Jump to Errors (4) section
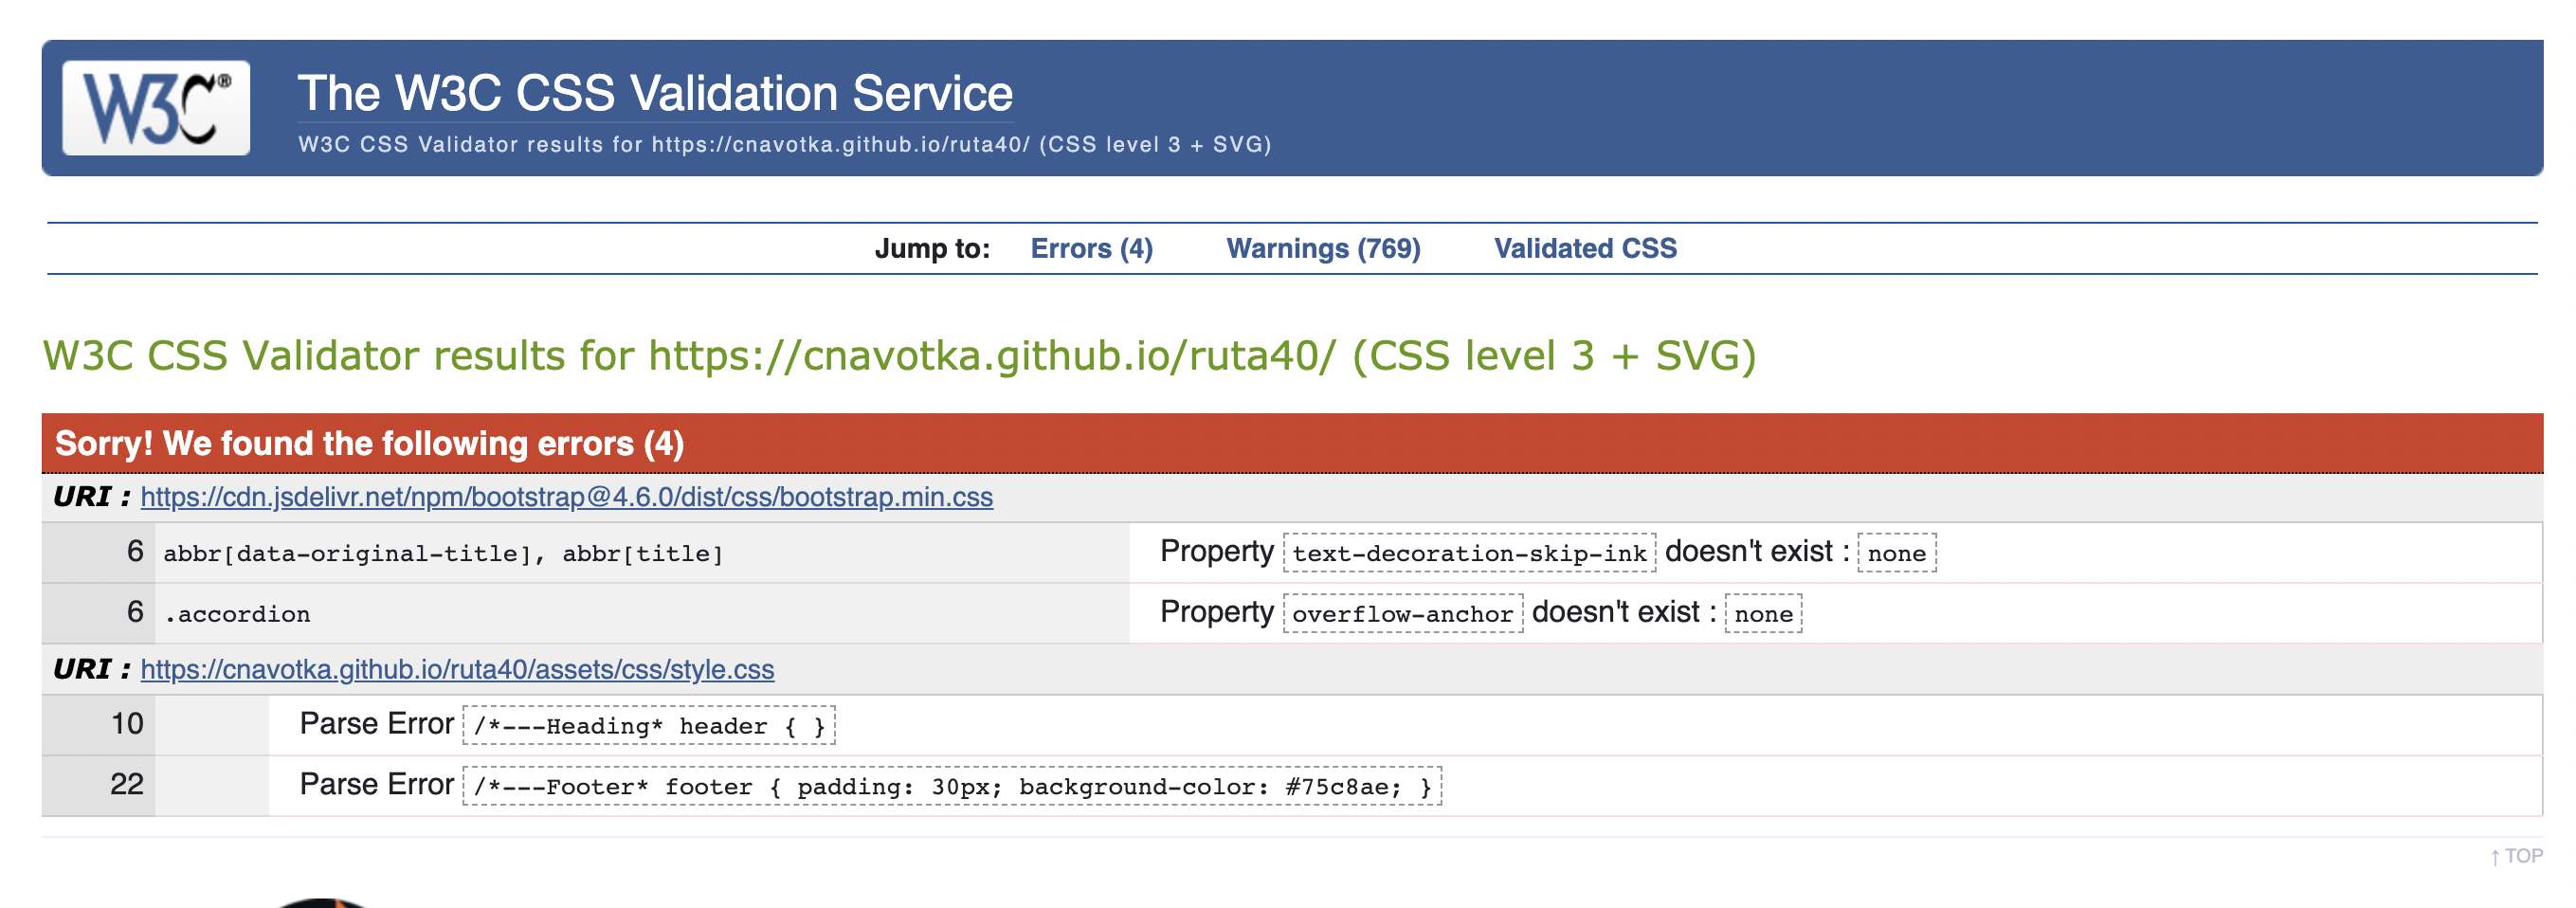 pos(1091,248)
